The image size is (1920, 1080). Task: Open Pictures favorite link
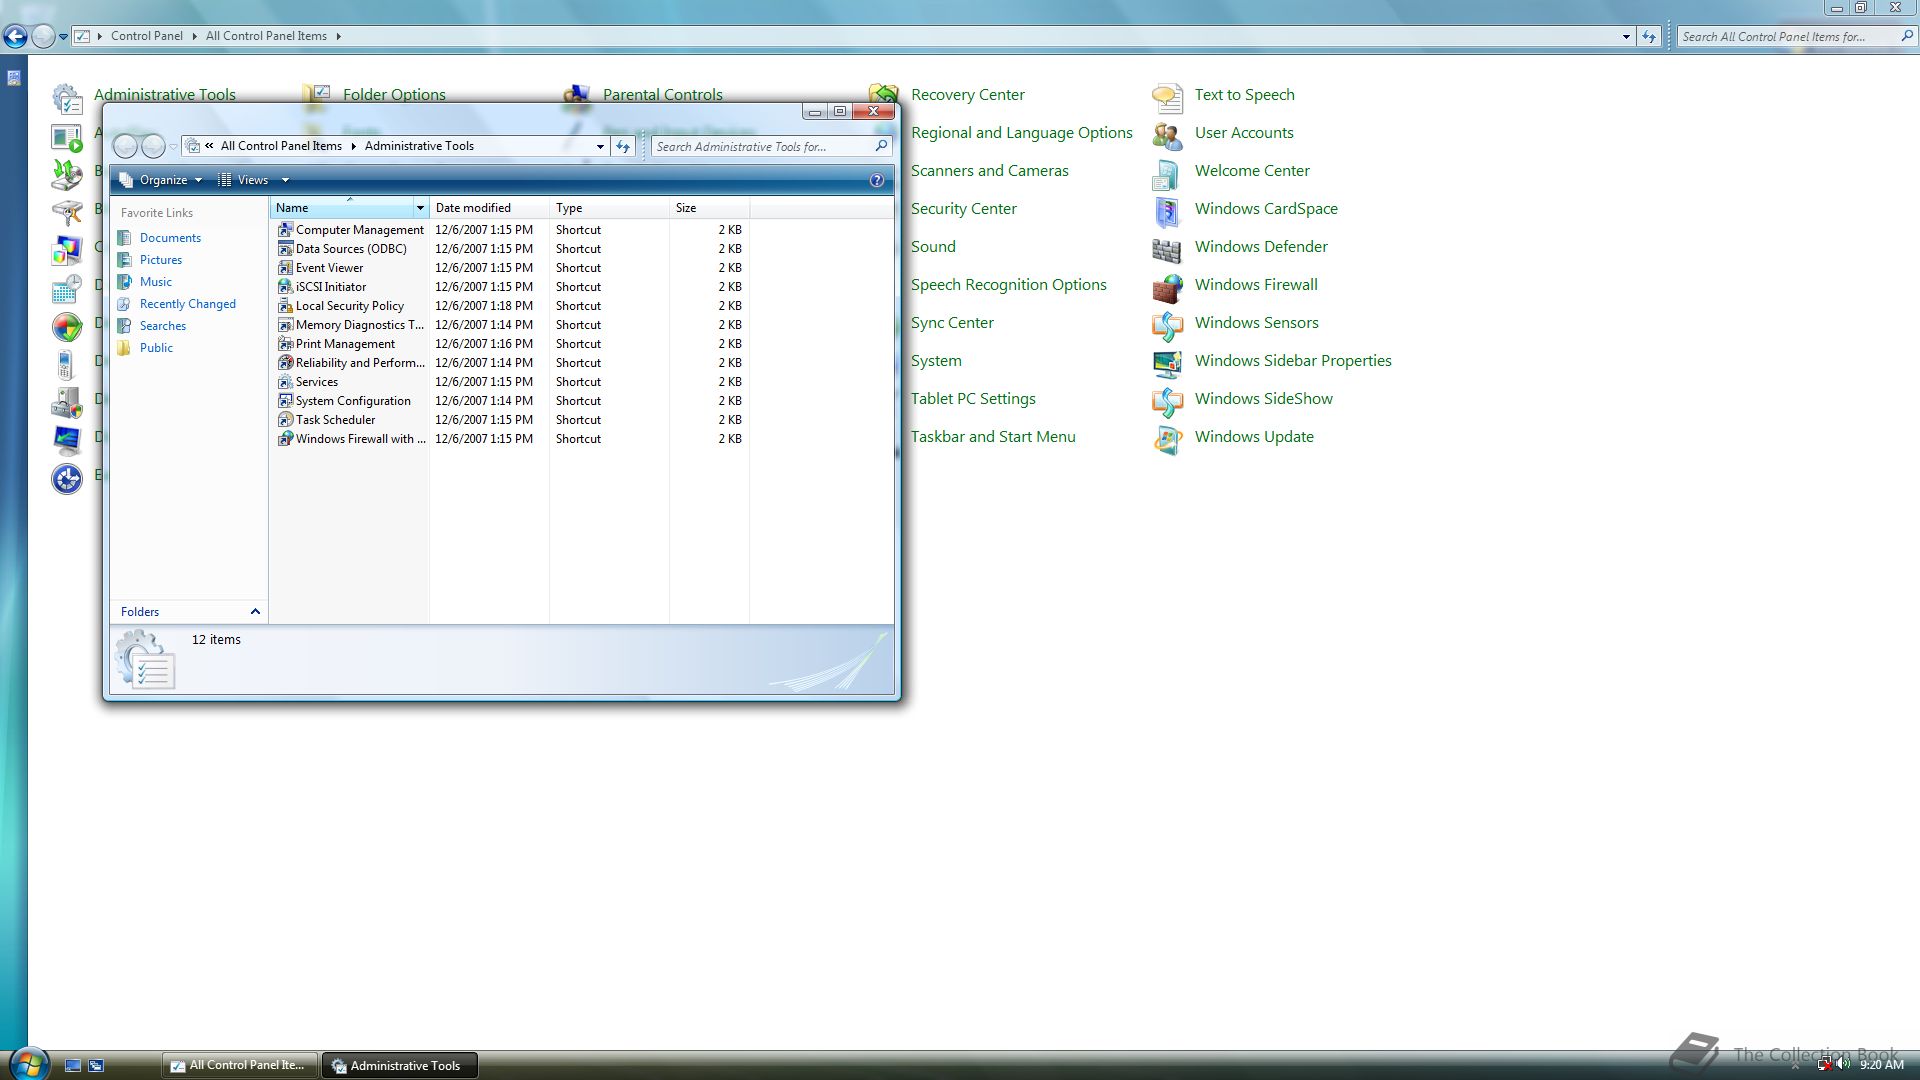pos(161,260)
